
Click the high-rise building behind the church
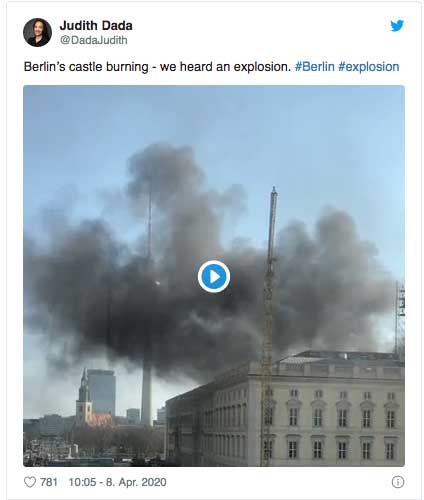click(101, 392)
